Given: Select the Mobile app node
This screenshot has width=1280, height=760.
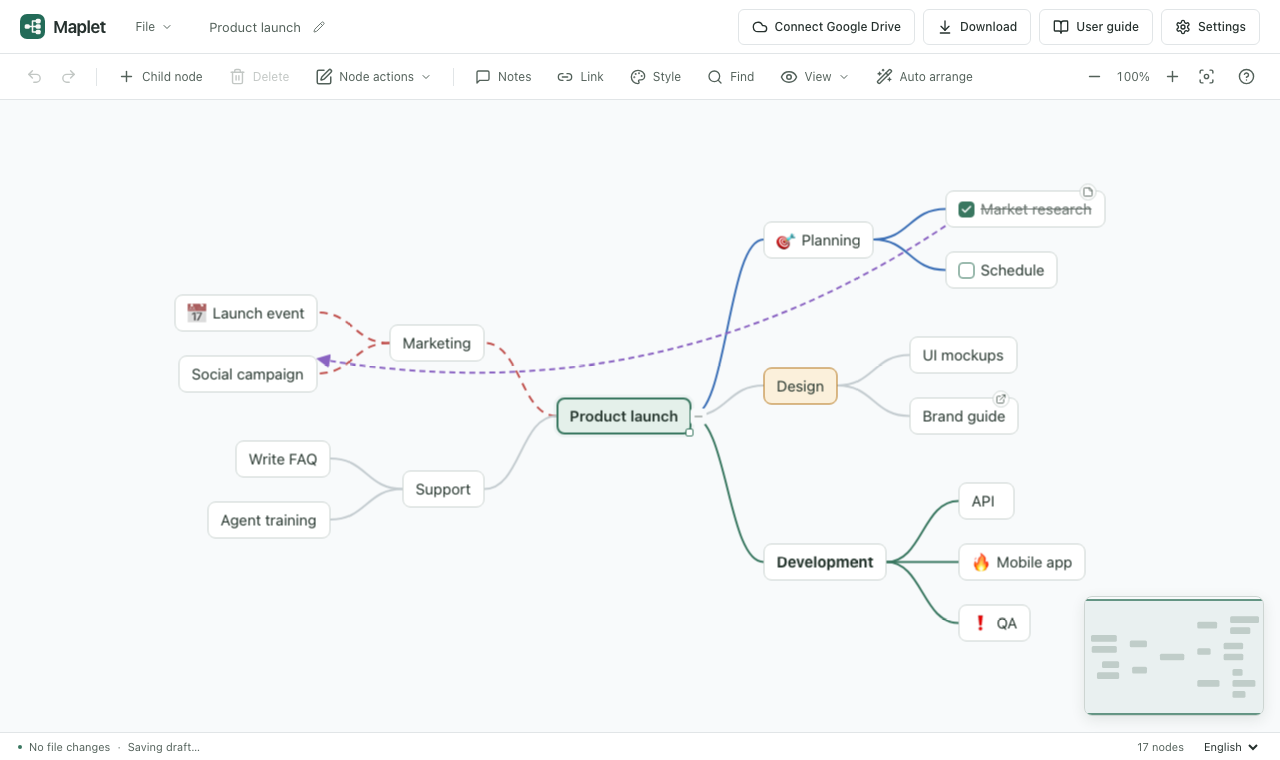Looking at the screenshot, I should [1022, 562].
